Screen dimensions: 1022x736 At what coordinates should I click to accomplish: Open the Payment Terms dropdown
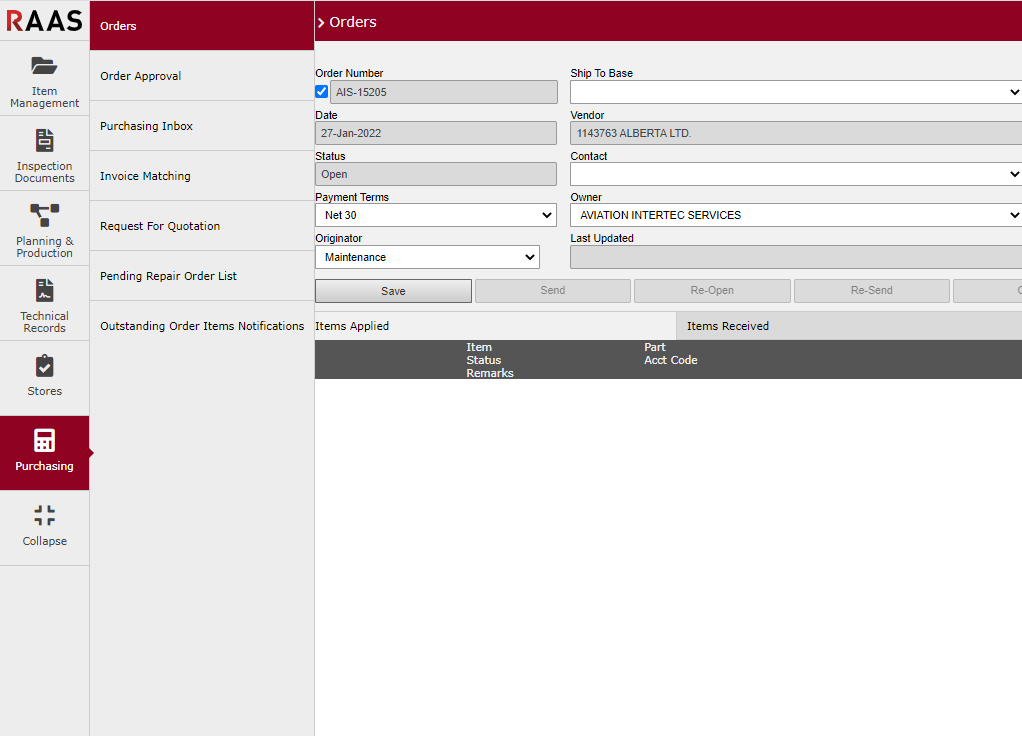[x=435, y=215]
